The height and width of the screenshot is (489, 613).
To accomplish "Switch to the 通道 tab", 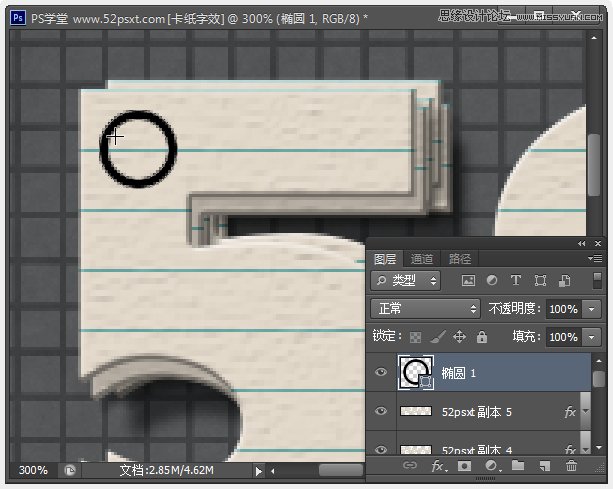I will 421,259.
